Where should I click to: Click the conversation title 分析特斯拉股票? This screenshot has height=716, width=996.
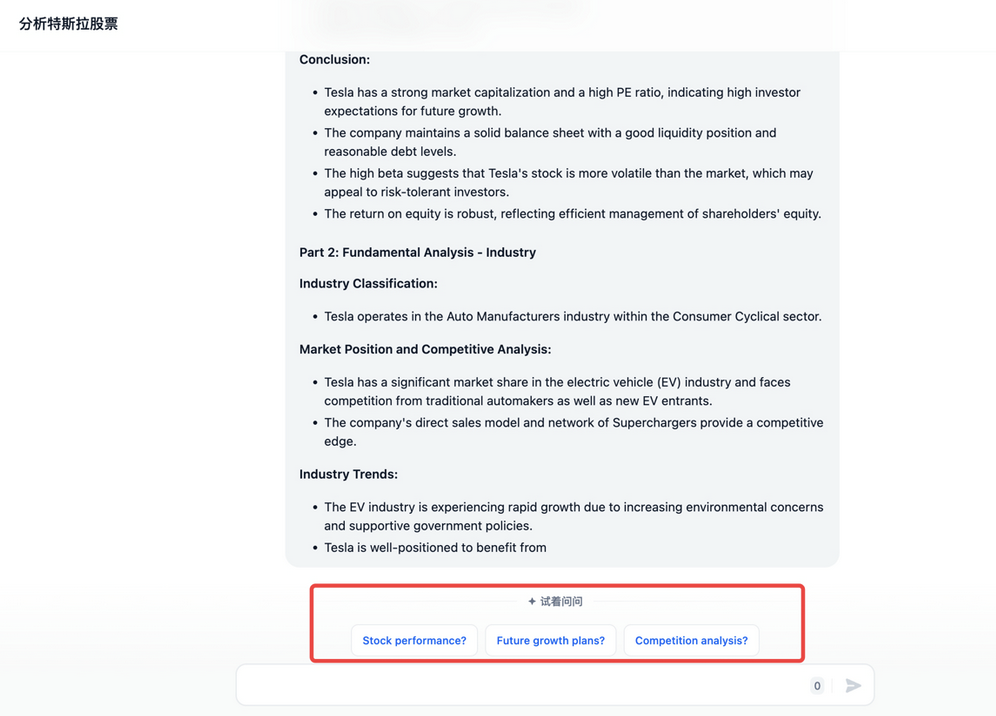coord(68,24)
